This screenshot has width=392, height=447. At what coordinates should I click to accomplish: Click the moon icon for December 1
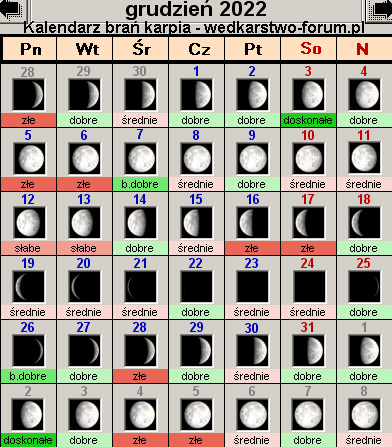click(196, 95)
